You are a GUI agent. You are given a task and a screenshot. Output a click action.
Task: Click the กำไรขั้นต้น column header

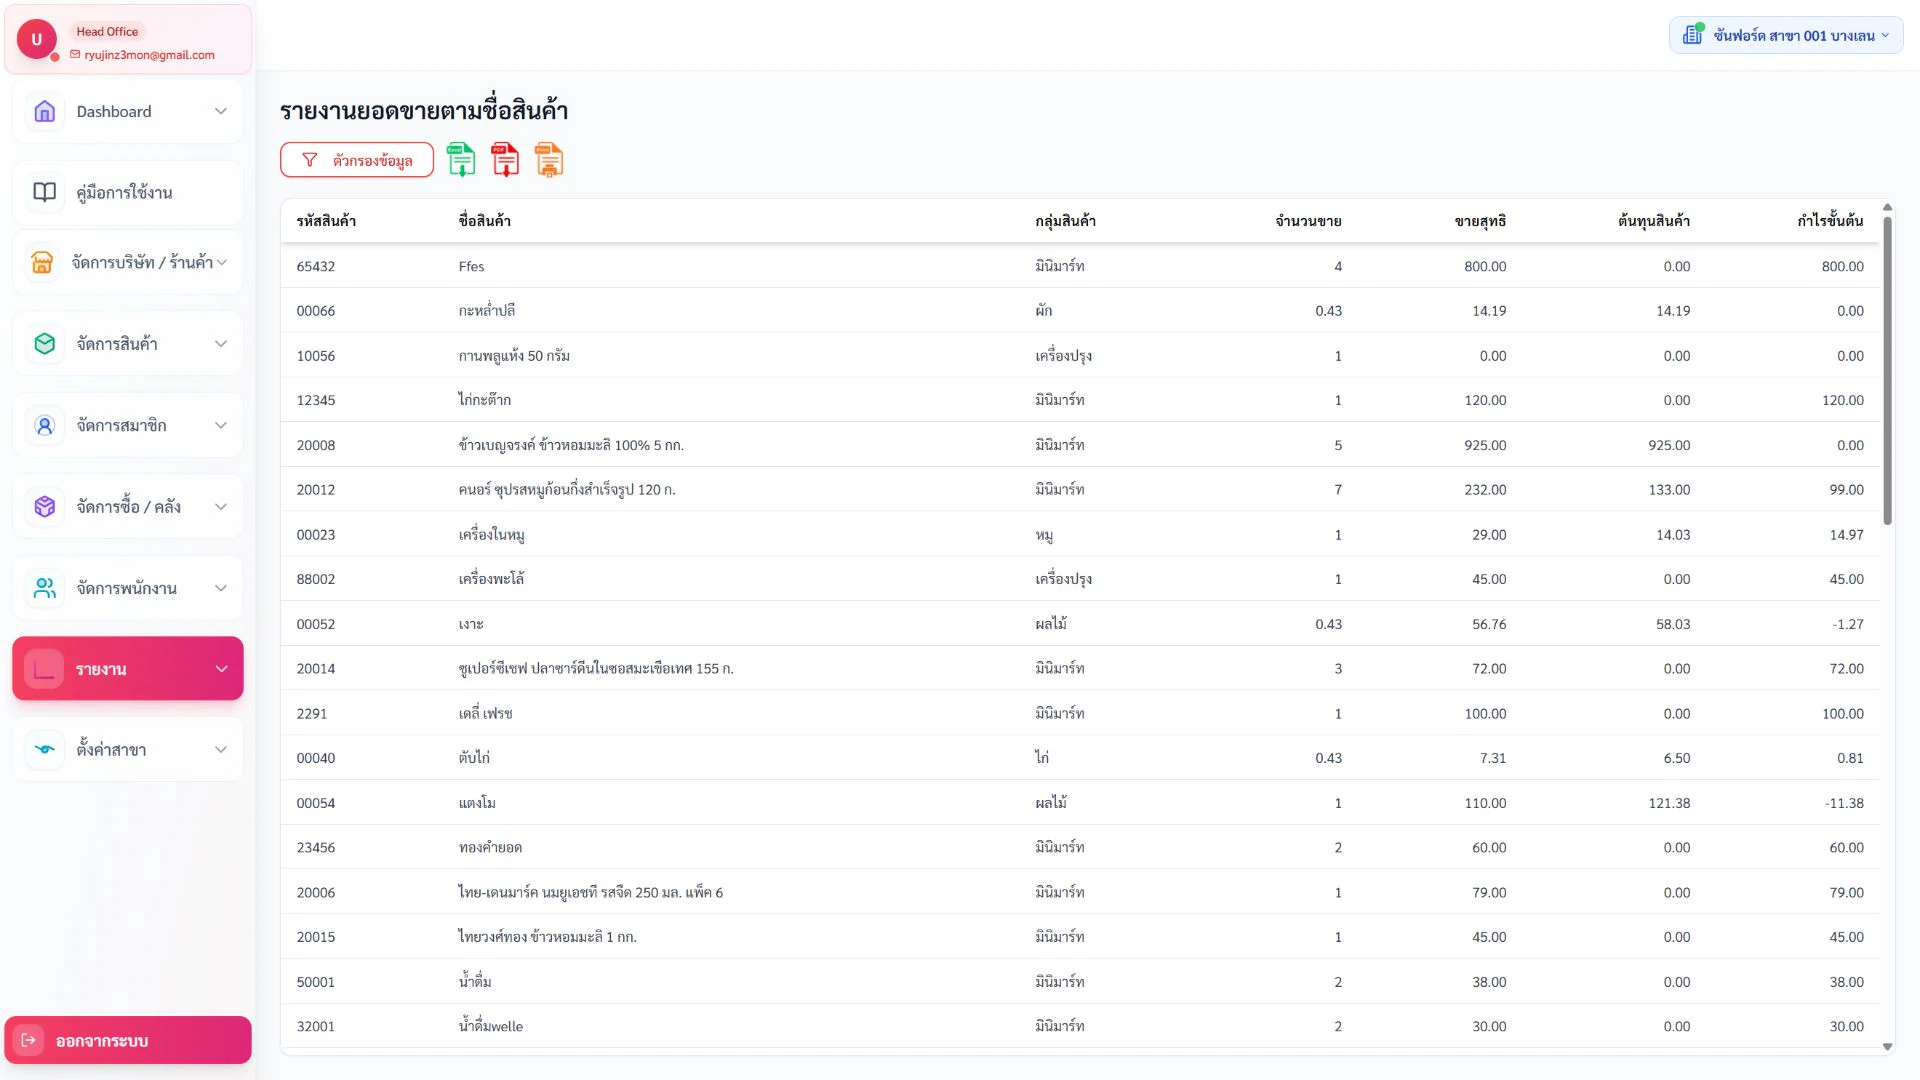click(1830, 221)
